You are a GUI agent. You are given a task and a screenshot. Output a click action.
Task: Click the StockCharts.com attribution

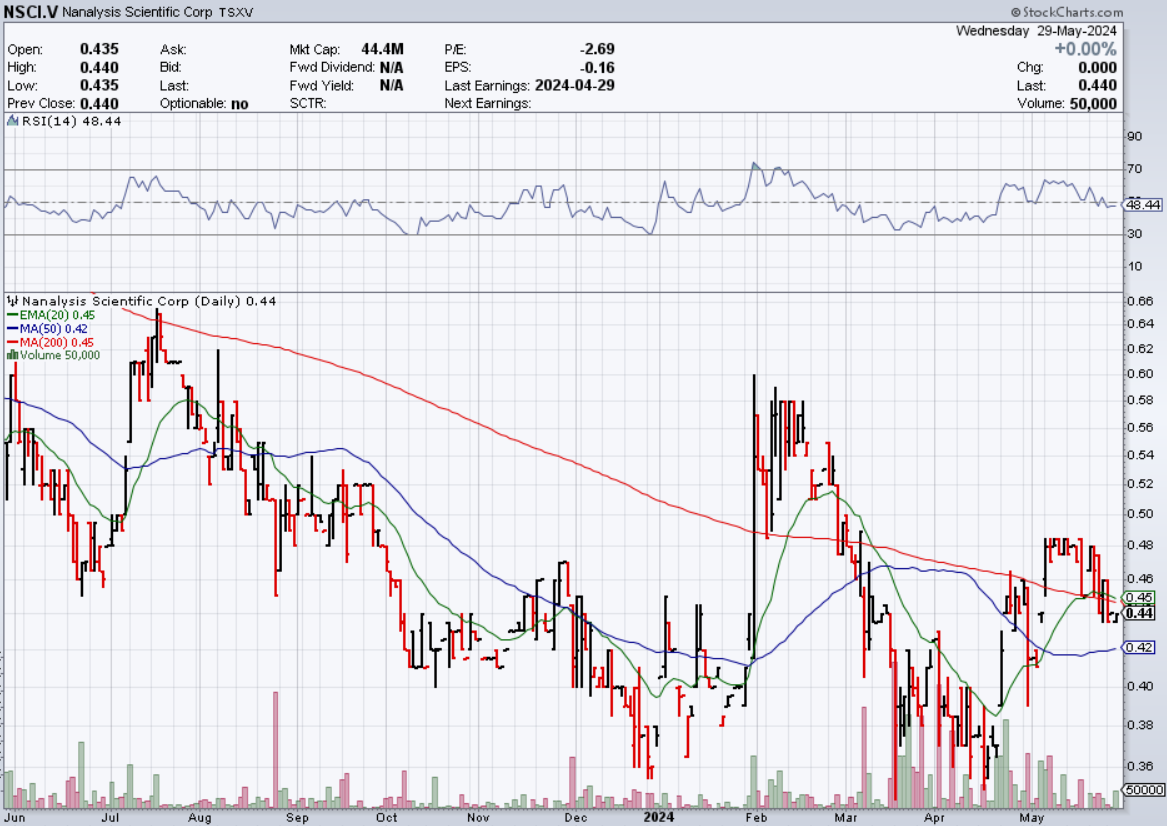(1067, 12)
